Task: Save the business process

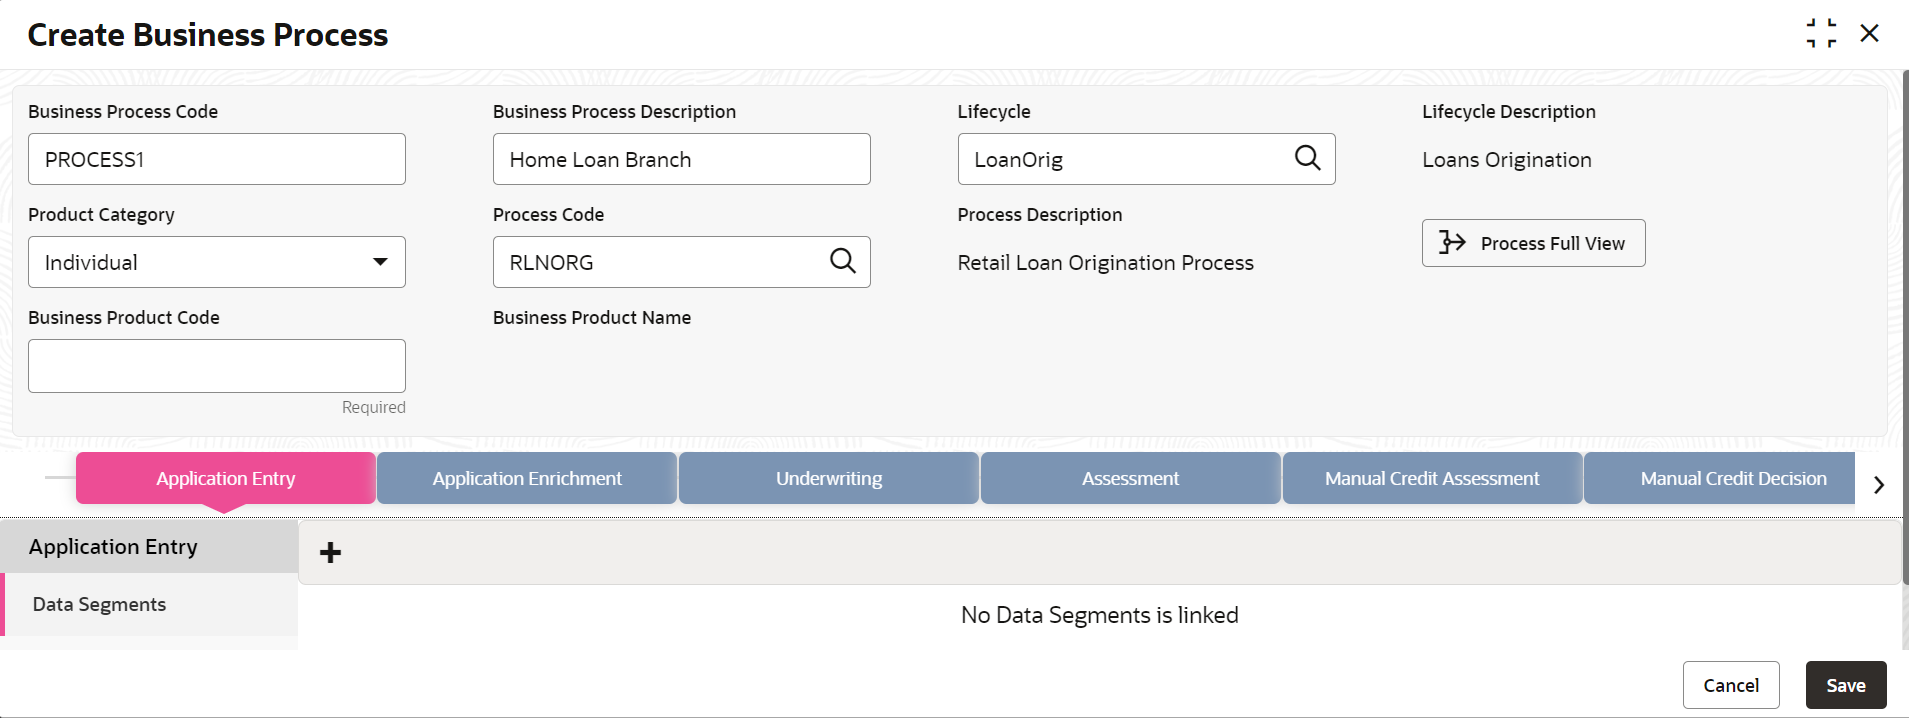Action: [x=1846, y=685]
